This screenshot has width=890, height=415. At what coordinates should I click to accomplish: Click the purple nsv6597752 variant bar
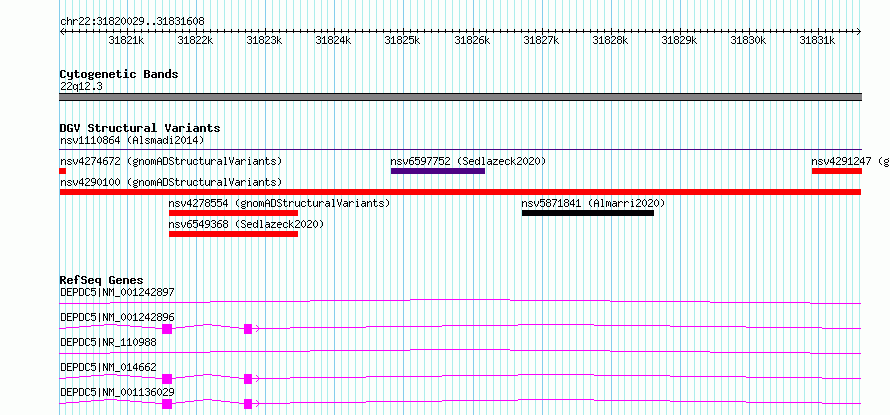[x=438, y=171]
